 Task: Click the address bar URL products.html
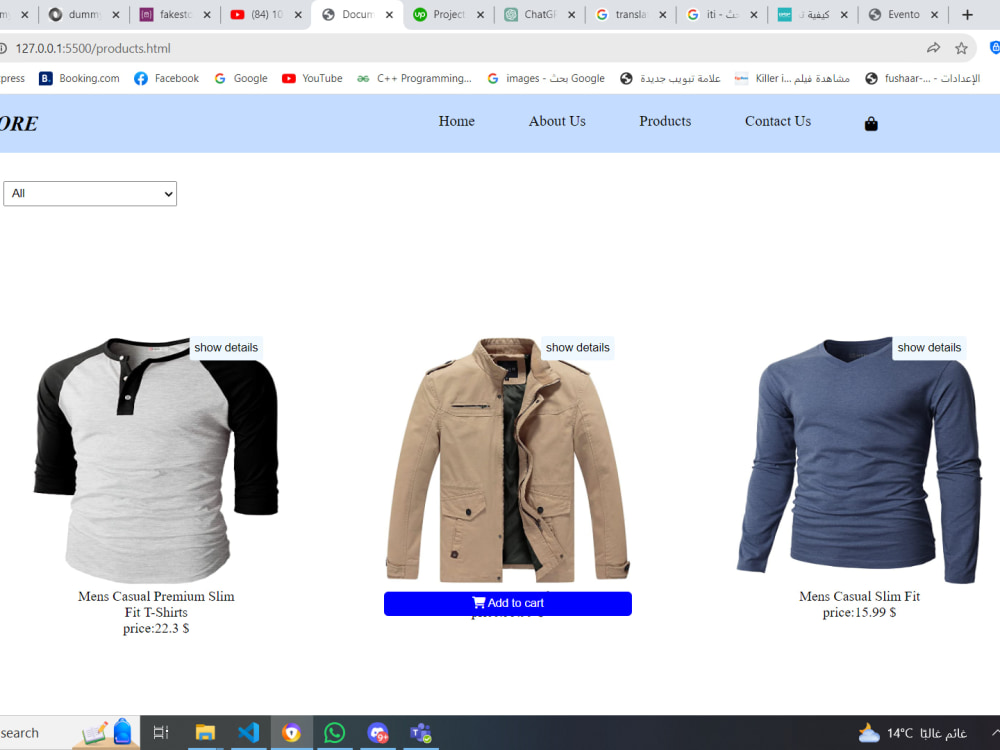(x=93, y=48)
